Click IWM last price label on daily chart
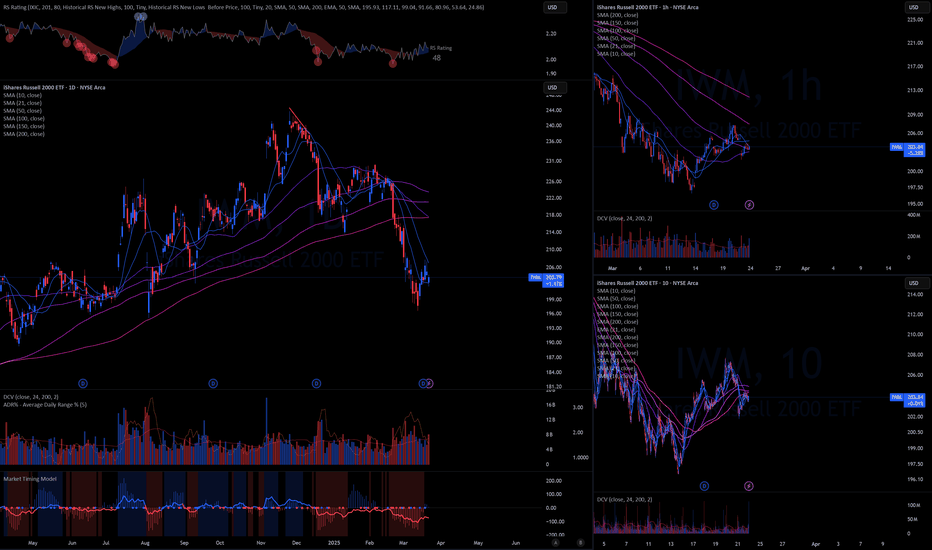Viewport: 932px width, 550px height. [x=546, y=281]
